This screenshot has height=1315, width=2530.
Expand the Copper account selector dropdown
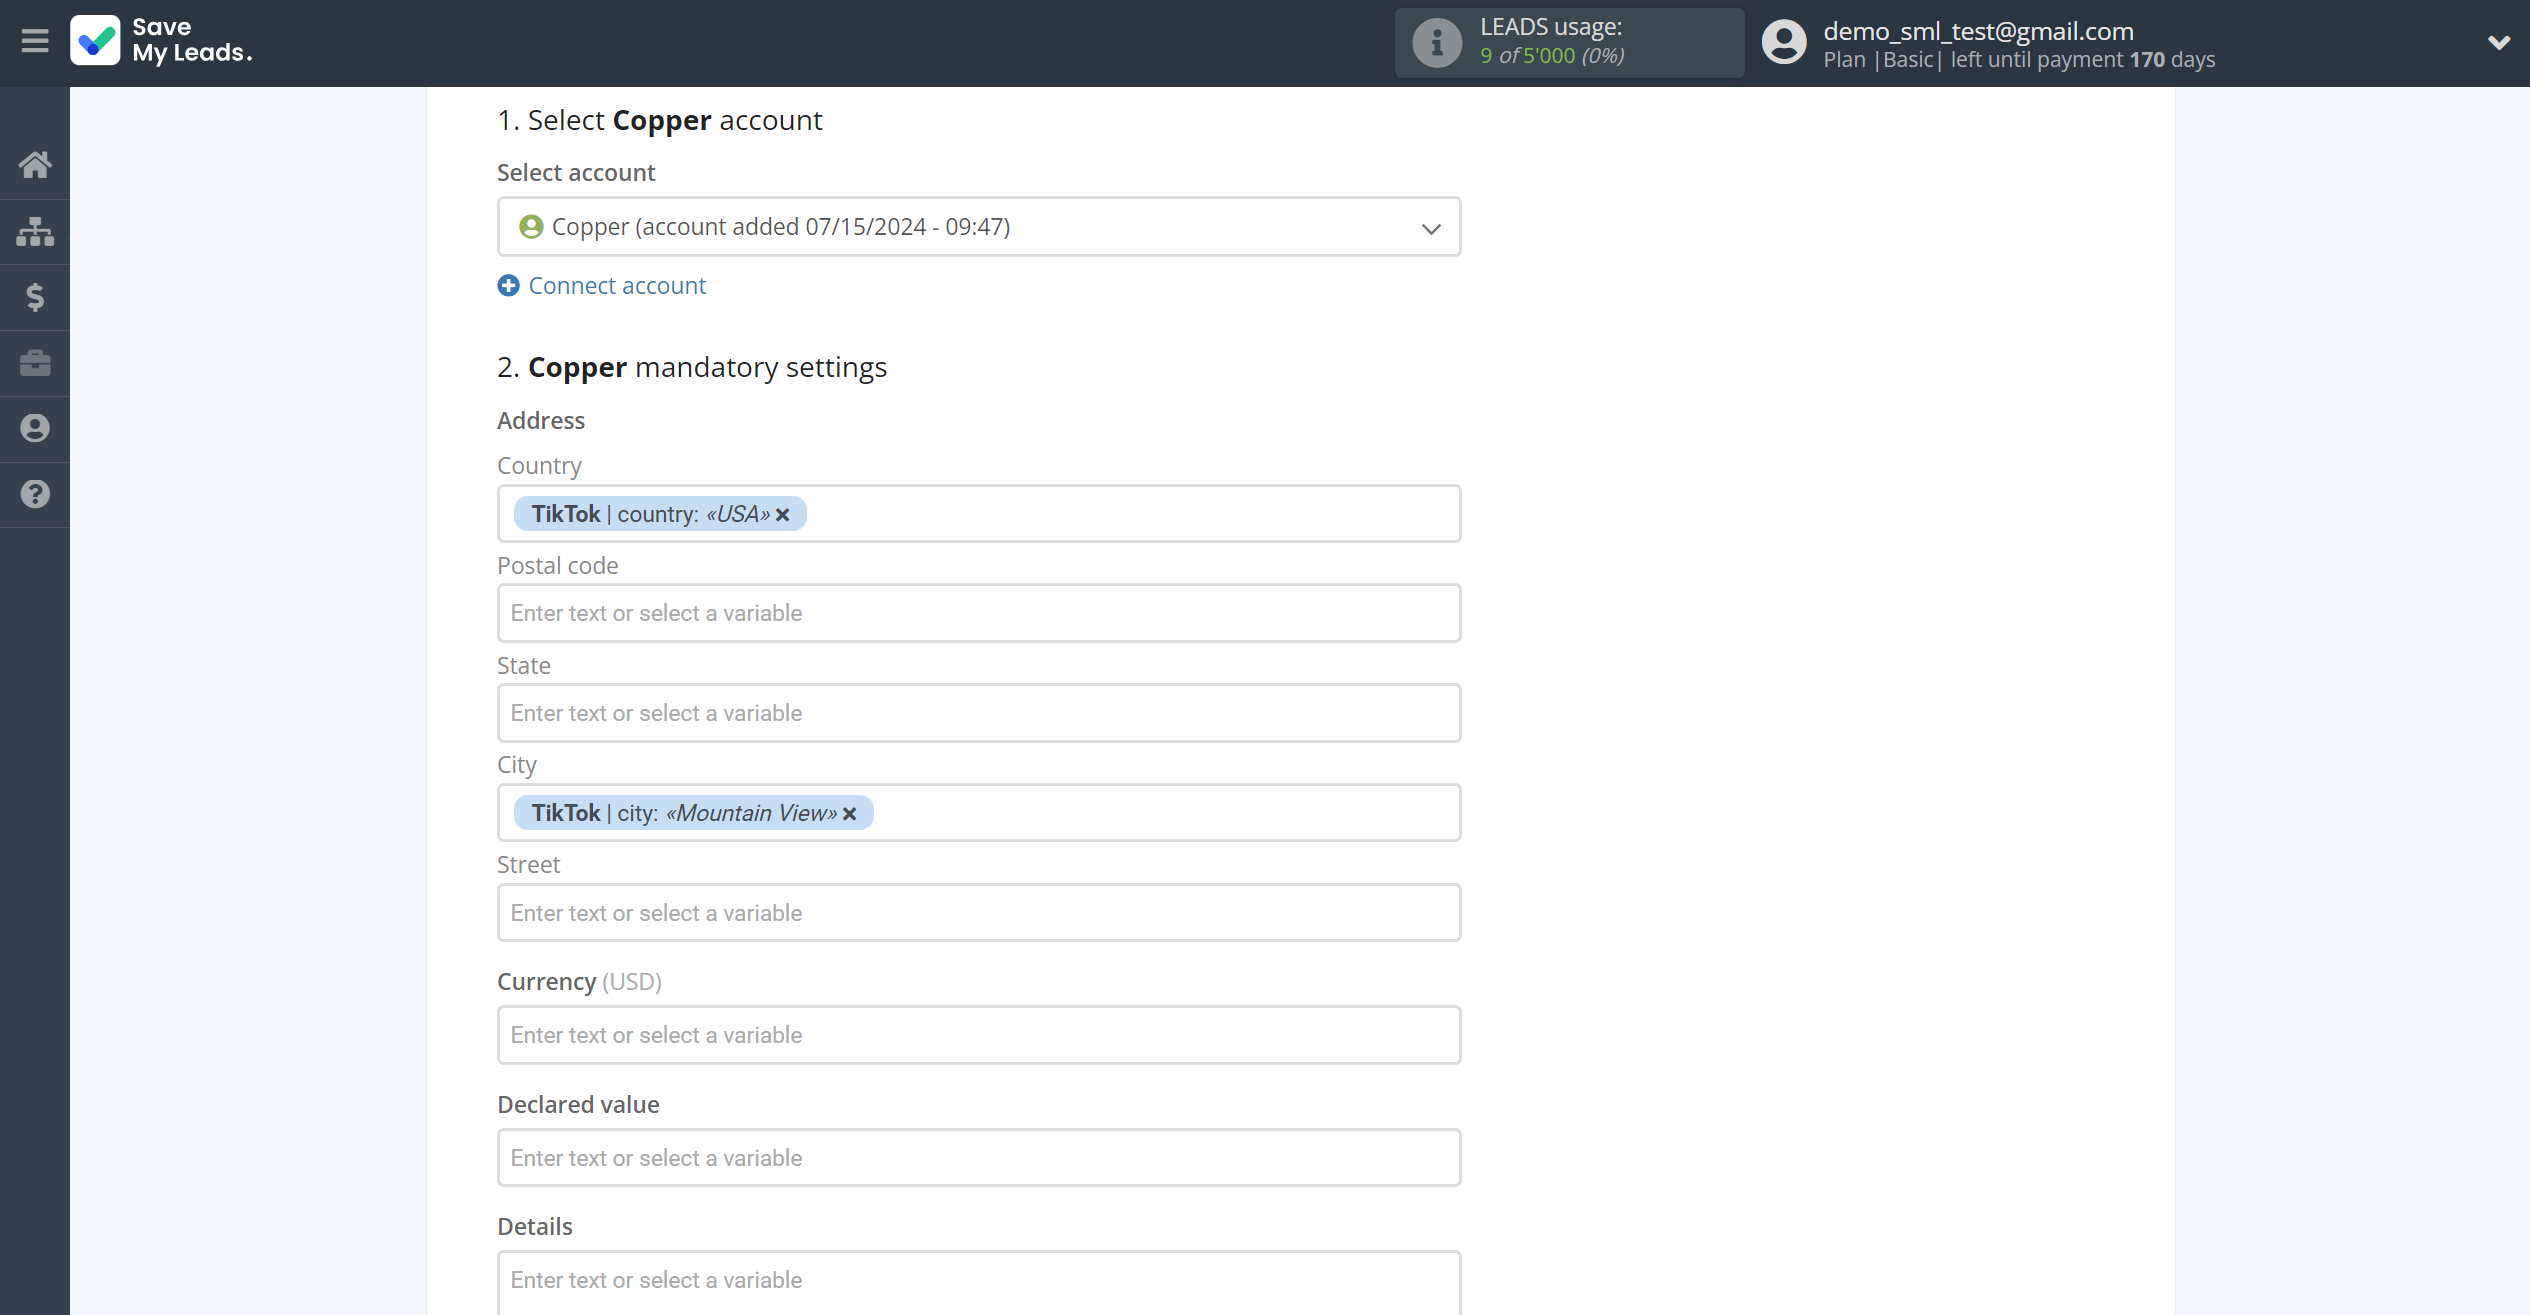tap(1431, 226)
